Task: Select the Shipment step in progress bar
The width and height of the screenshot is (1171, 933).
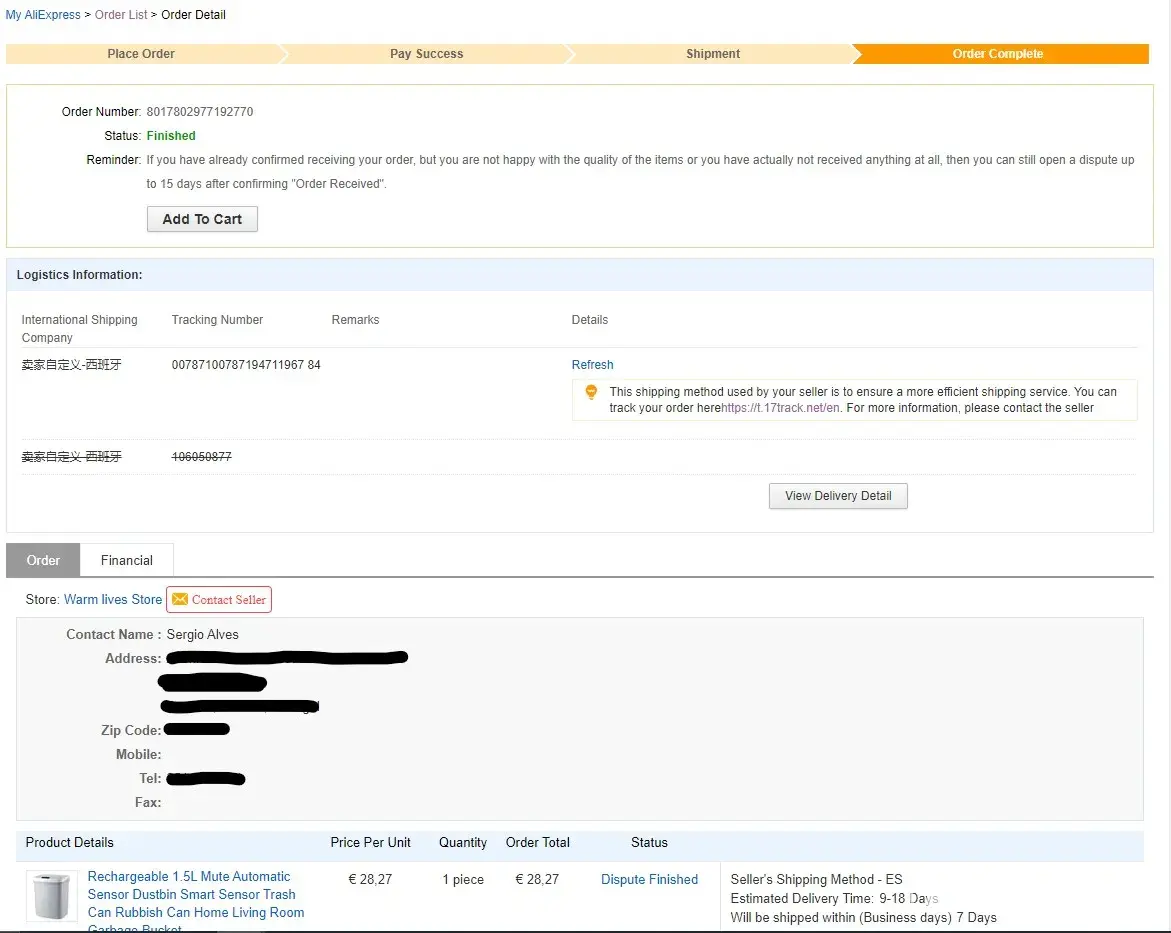Action: coord(713,54)
